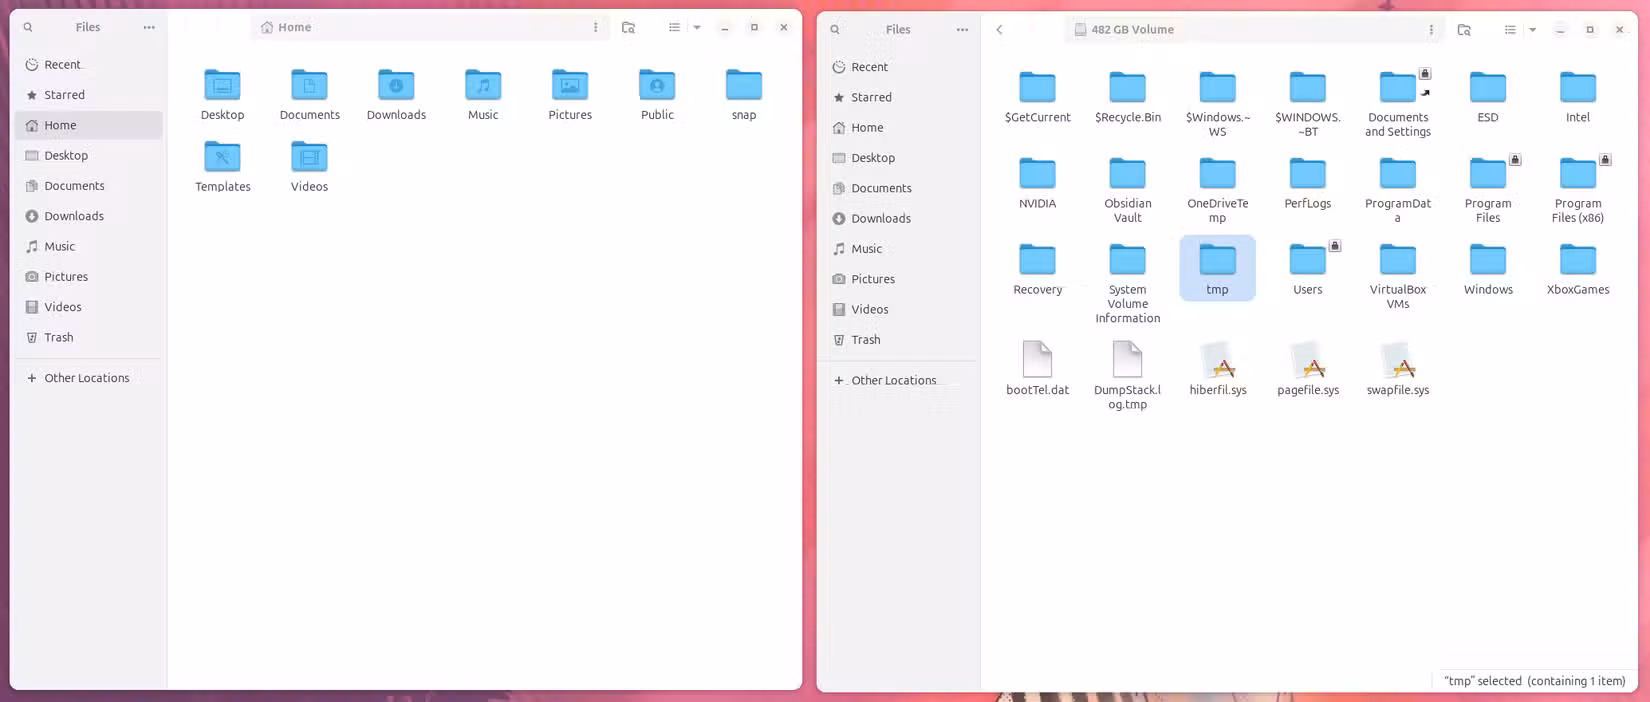
Task: Click search icon in right Files window
Action: coord(835,30)
